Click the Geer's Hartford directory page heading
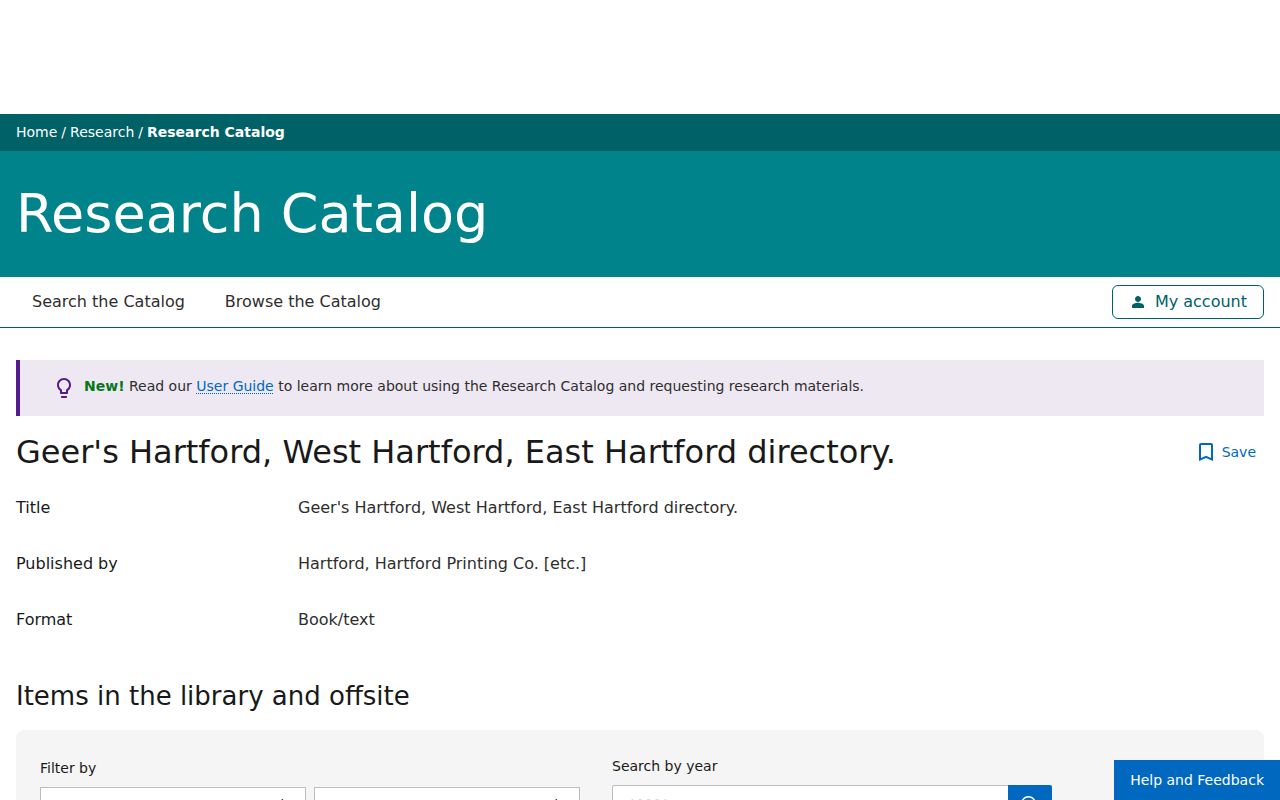The width and height of the screenshot is (1280, 800). 456,452
